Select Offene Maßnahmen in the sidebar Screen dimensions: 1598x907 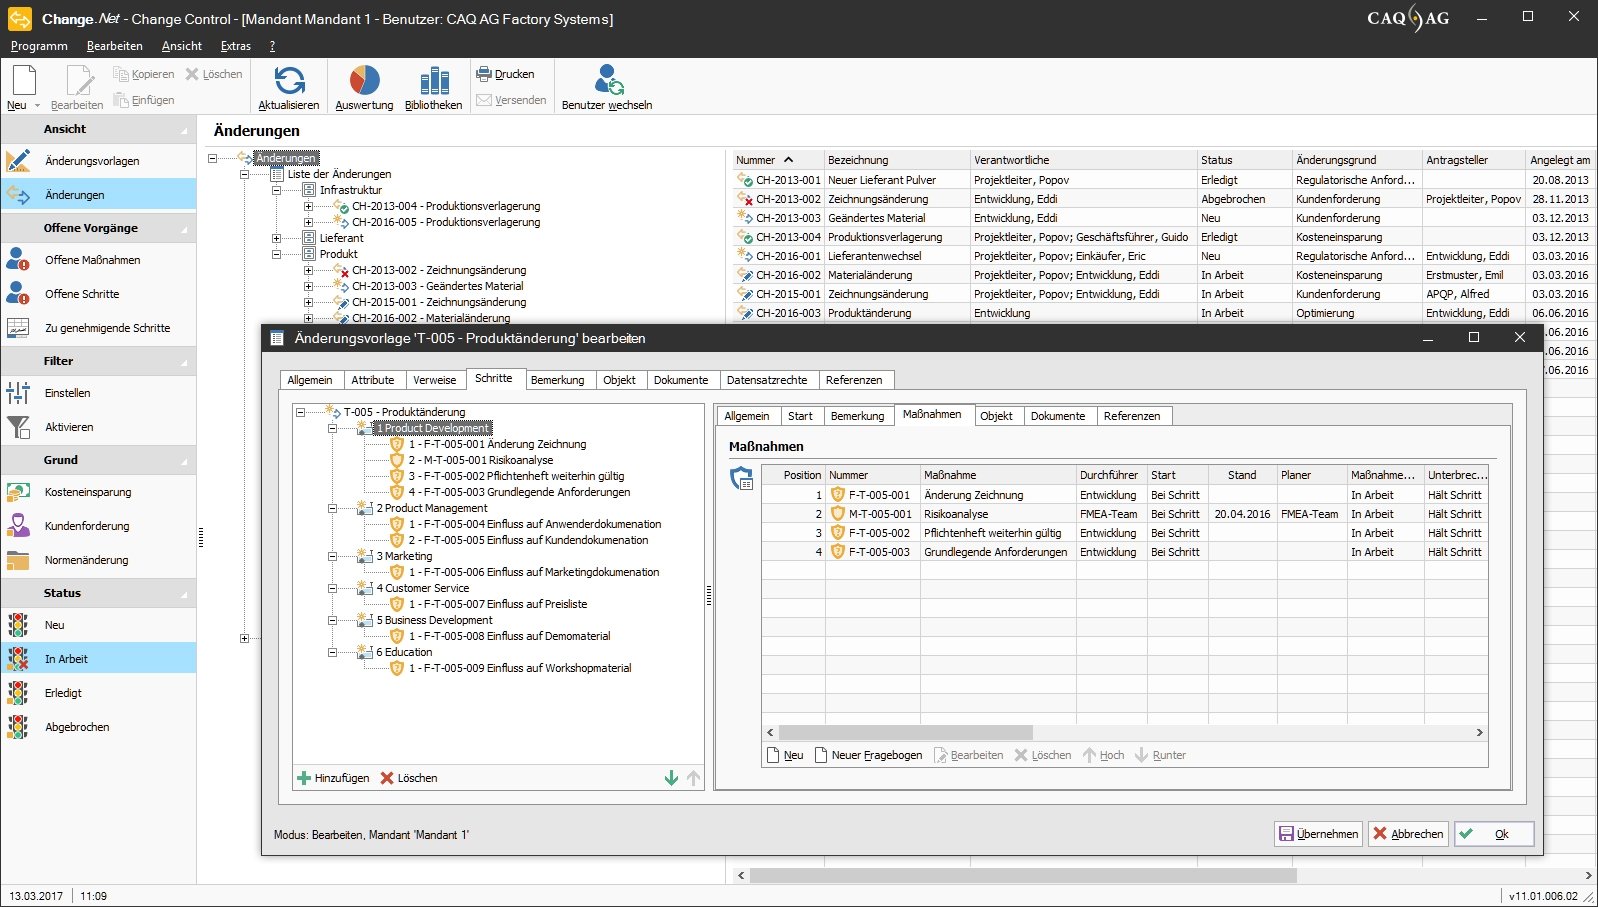click(x=92, y=260)
